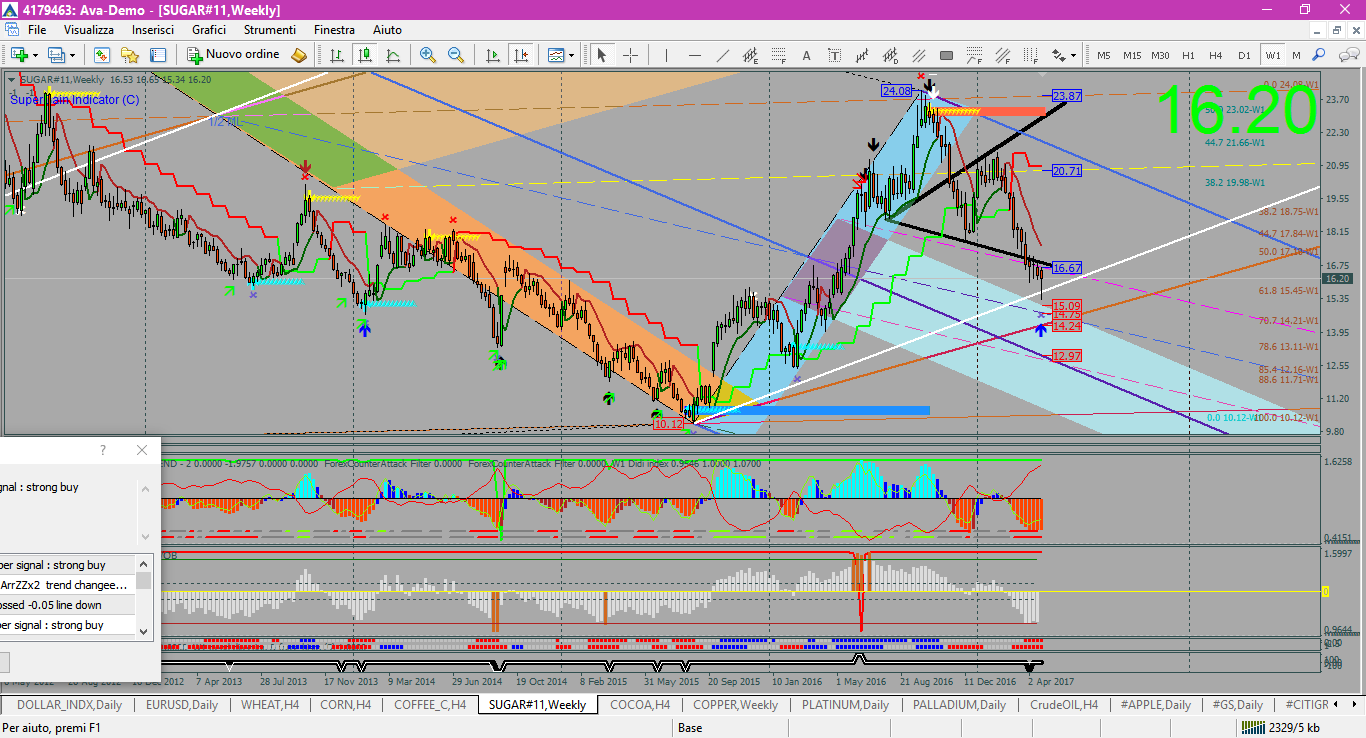The image size is (1366, 738).
Task: Switch chart to bar chart
Action: [337, 55]
